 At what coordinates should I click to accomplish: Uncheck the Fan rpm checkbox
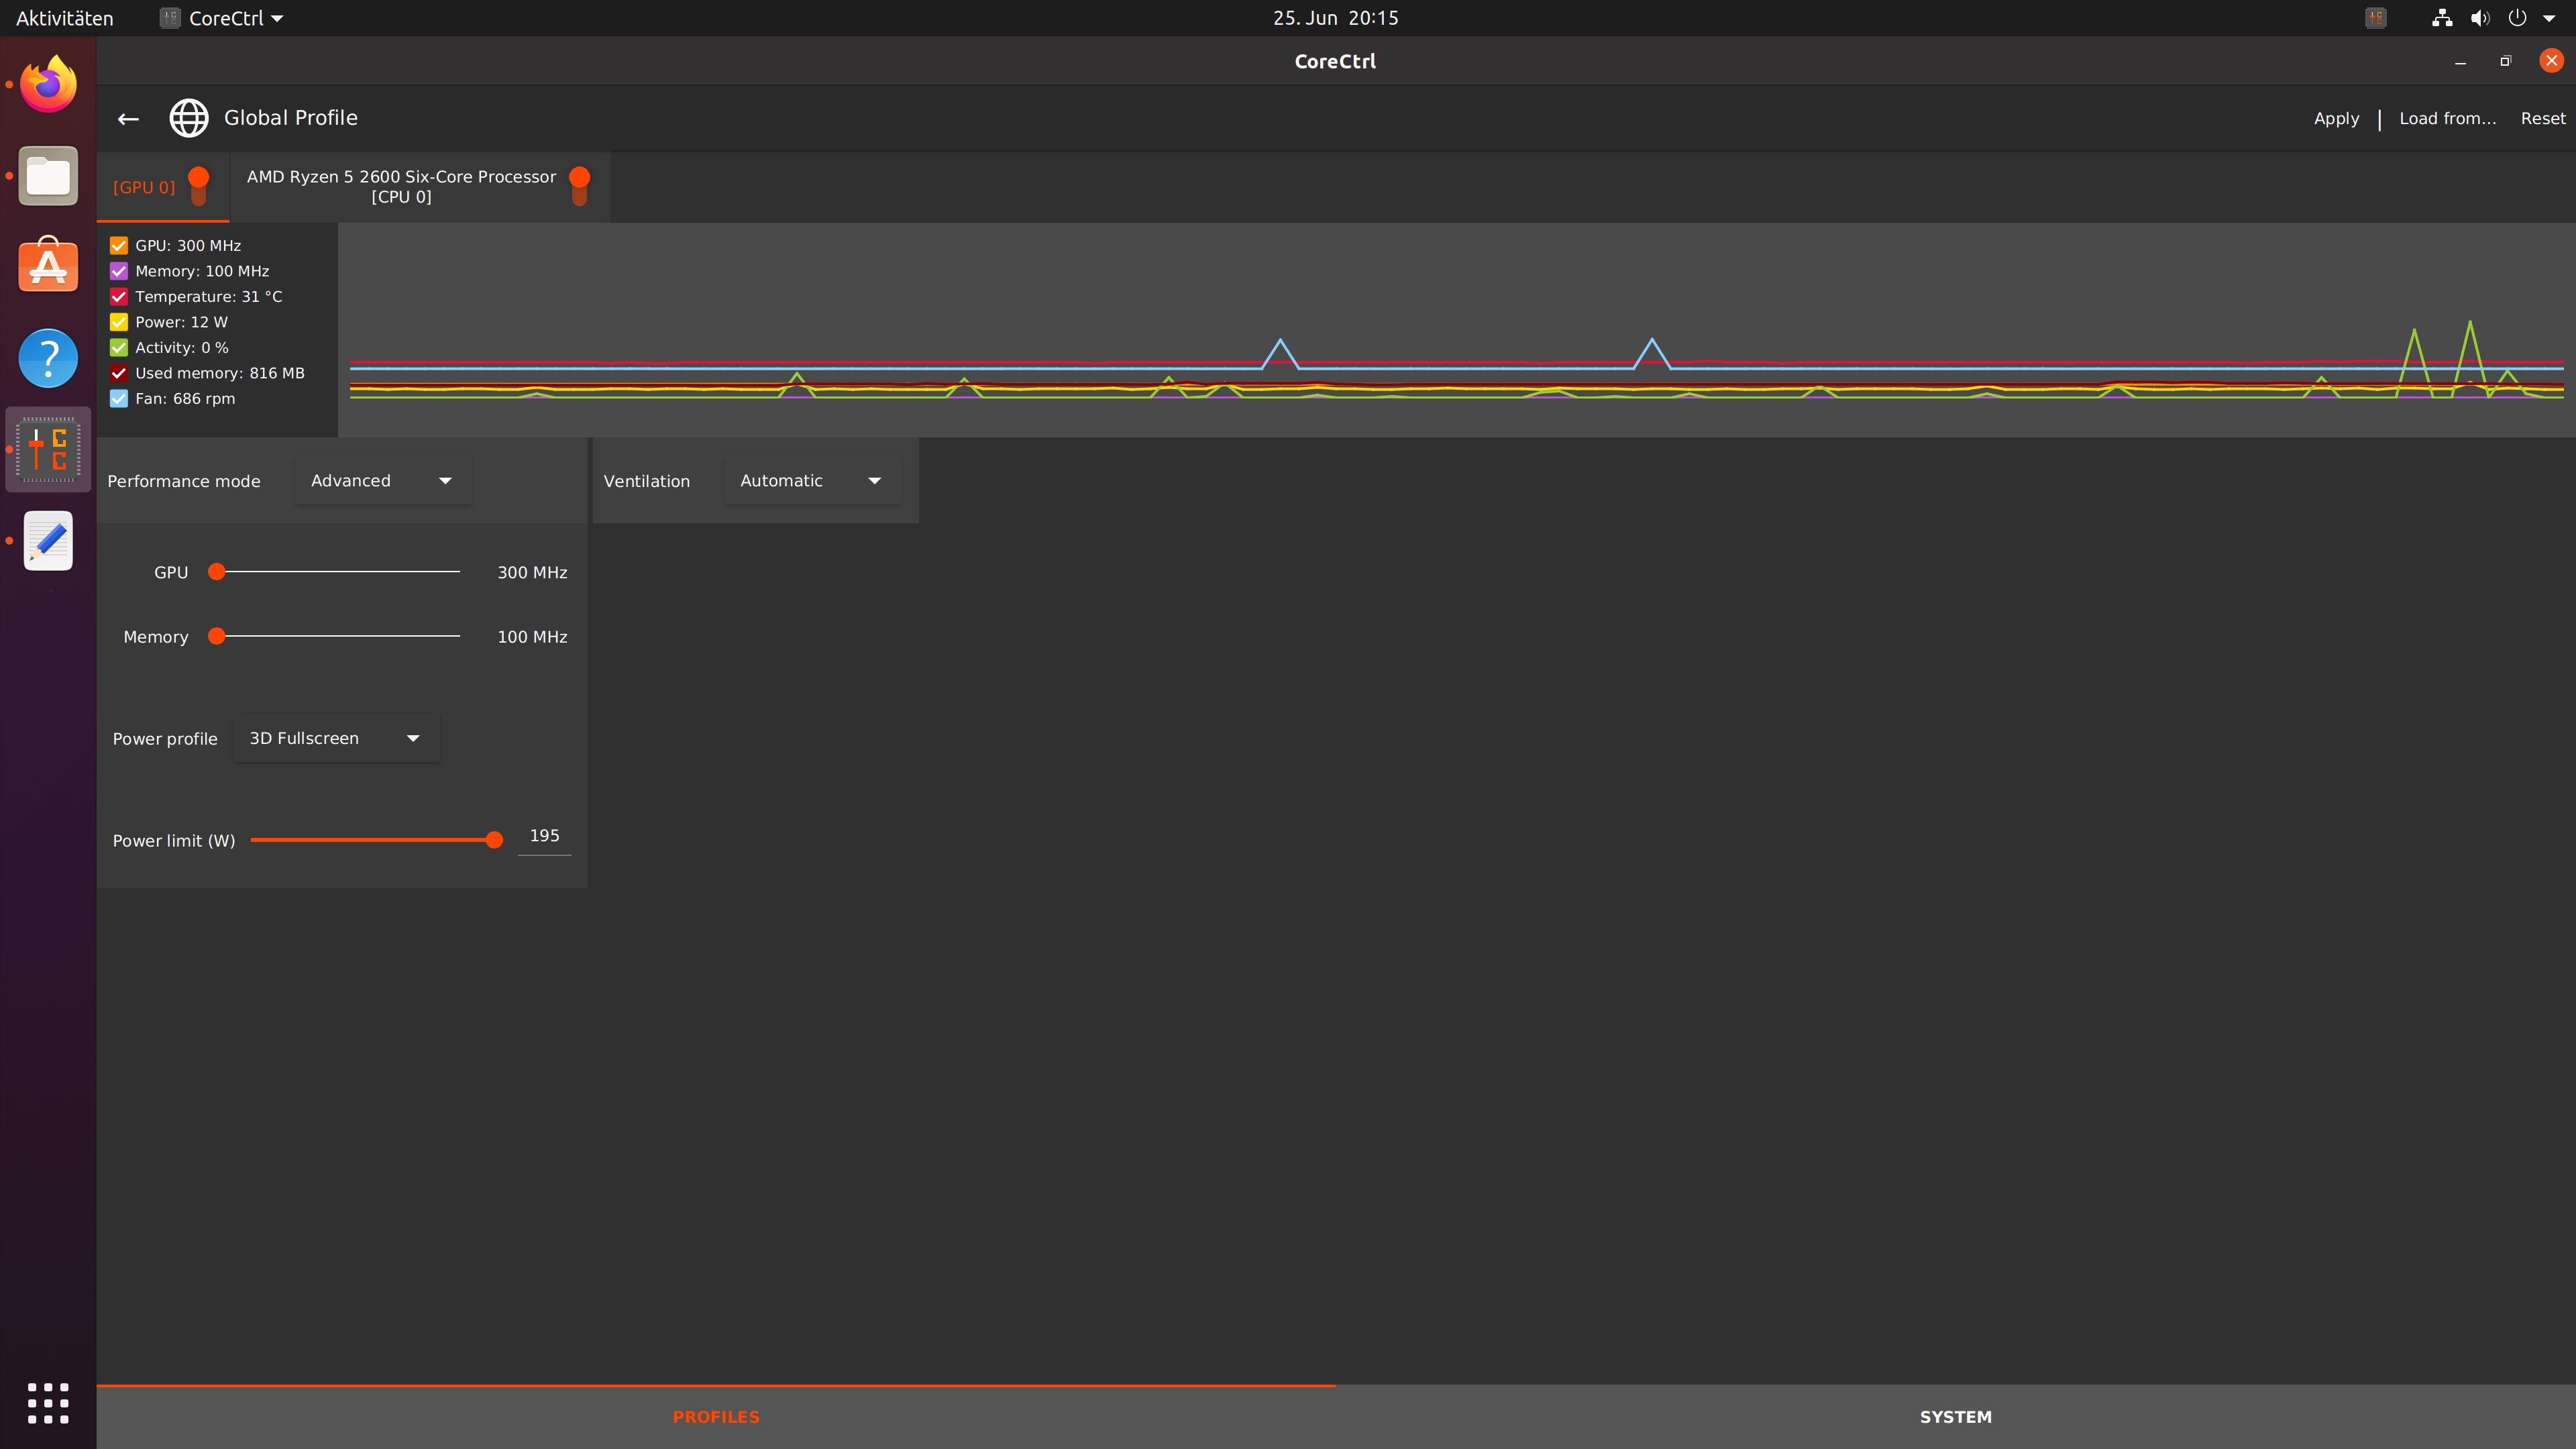[119, 399]
